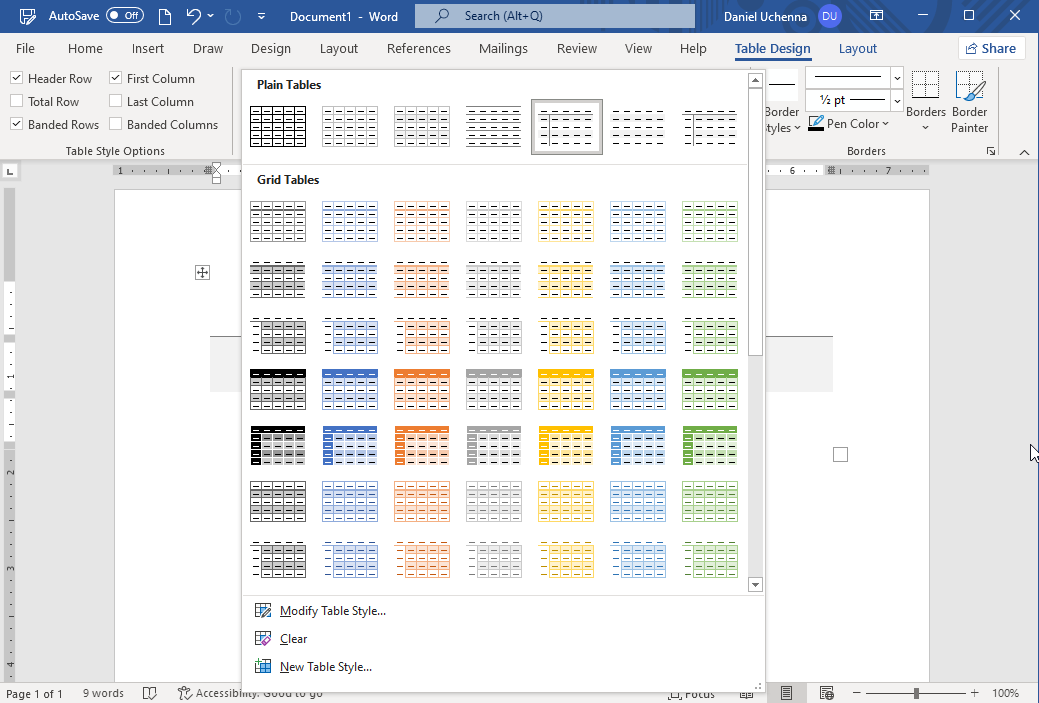
Task: Open the Insert tab
Action: point(148,48)
